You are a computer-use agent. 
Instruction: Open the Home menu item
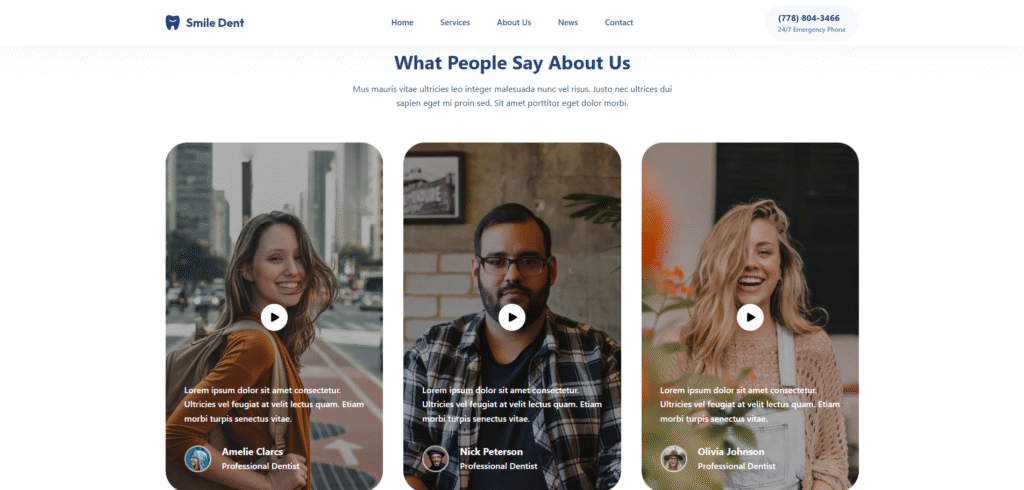pyautogui.click(x=402, y=22)
